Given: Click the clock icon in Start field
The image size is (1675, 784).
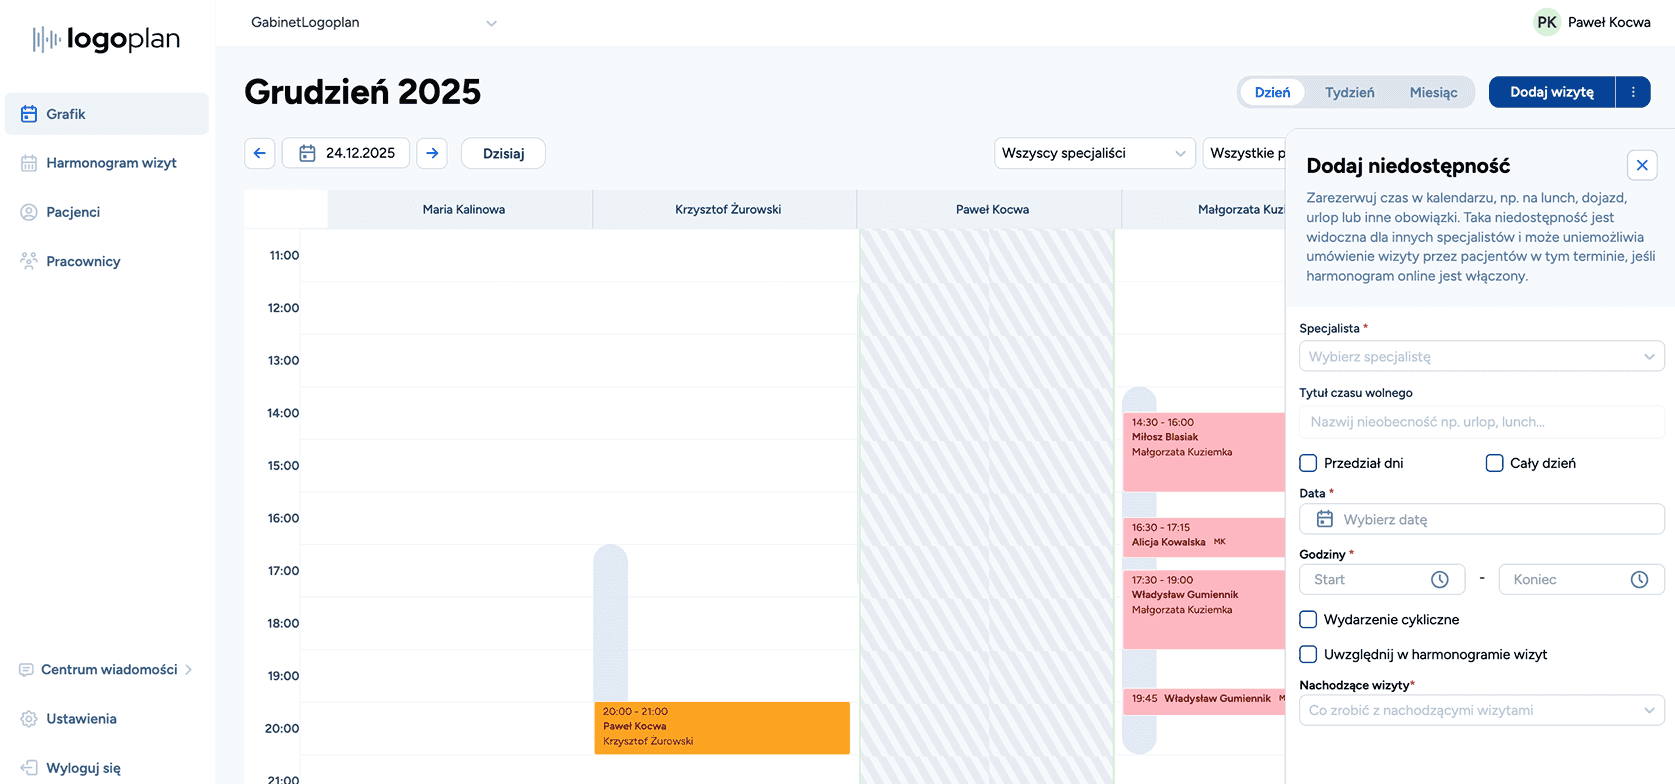Looking at the screenshot, I should tap(1439, 580).
